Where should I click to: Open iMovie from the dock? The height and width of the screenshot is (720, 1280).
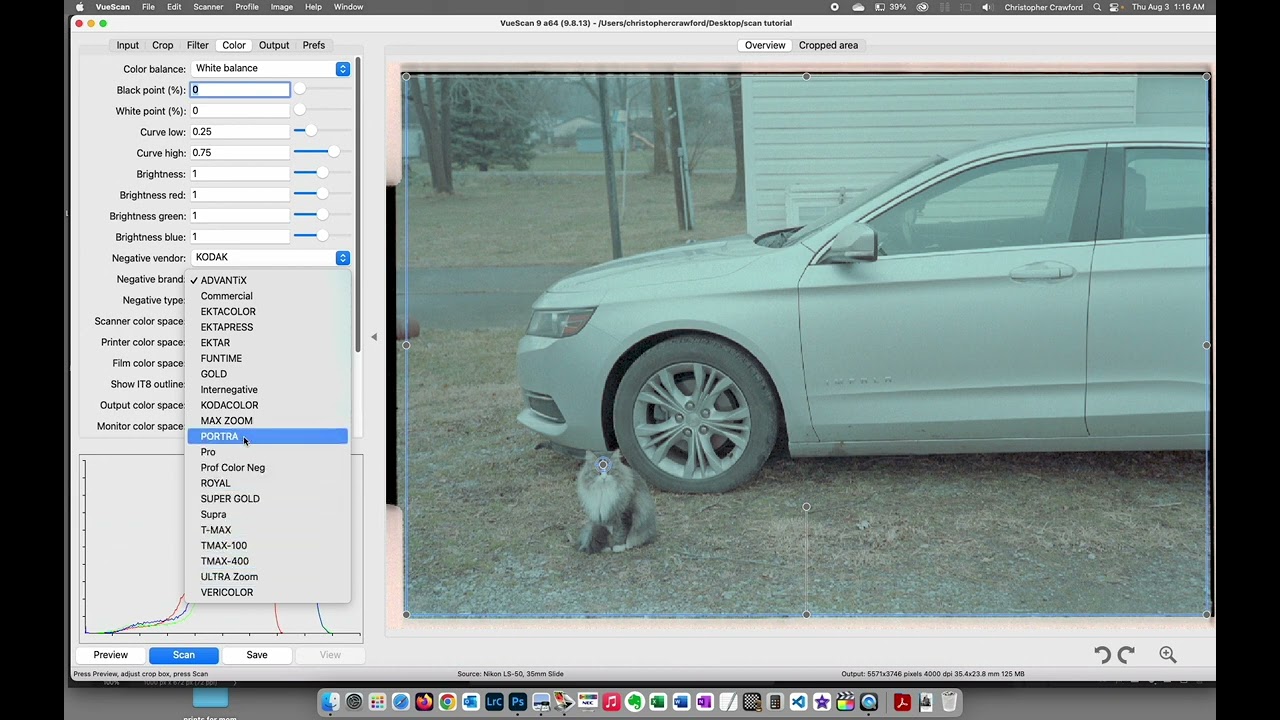click(x=822, y=702)
